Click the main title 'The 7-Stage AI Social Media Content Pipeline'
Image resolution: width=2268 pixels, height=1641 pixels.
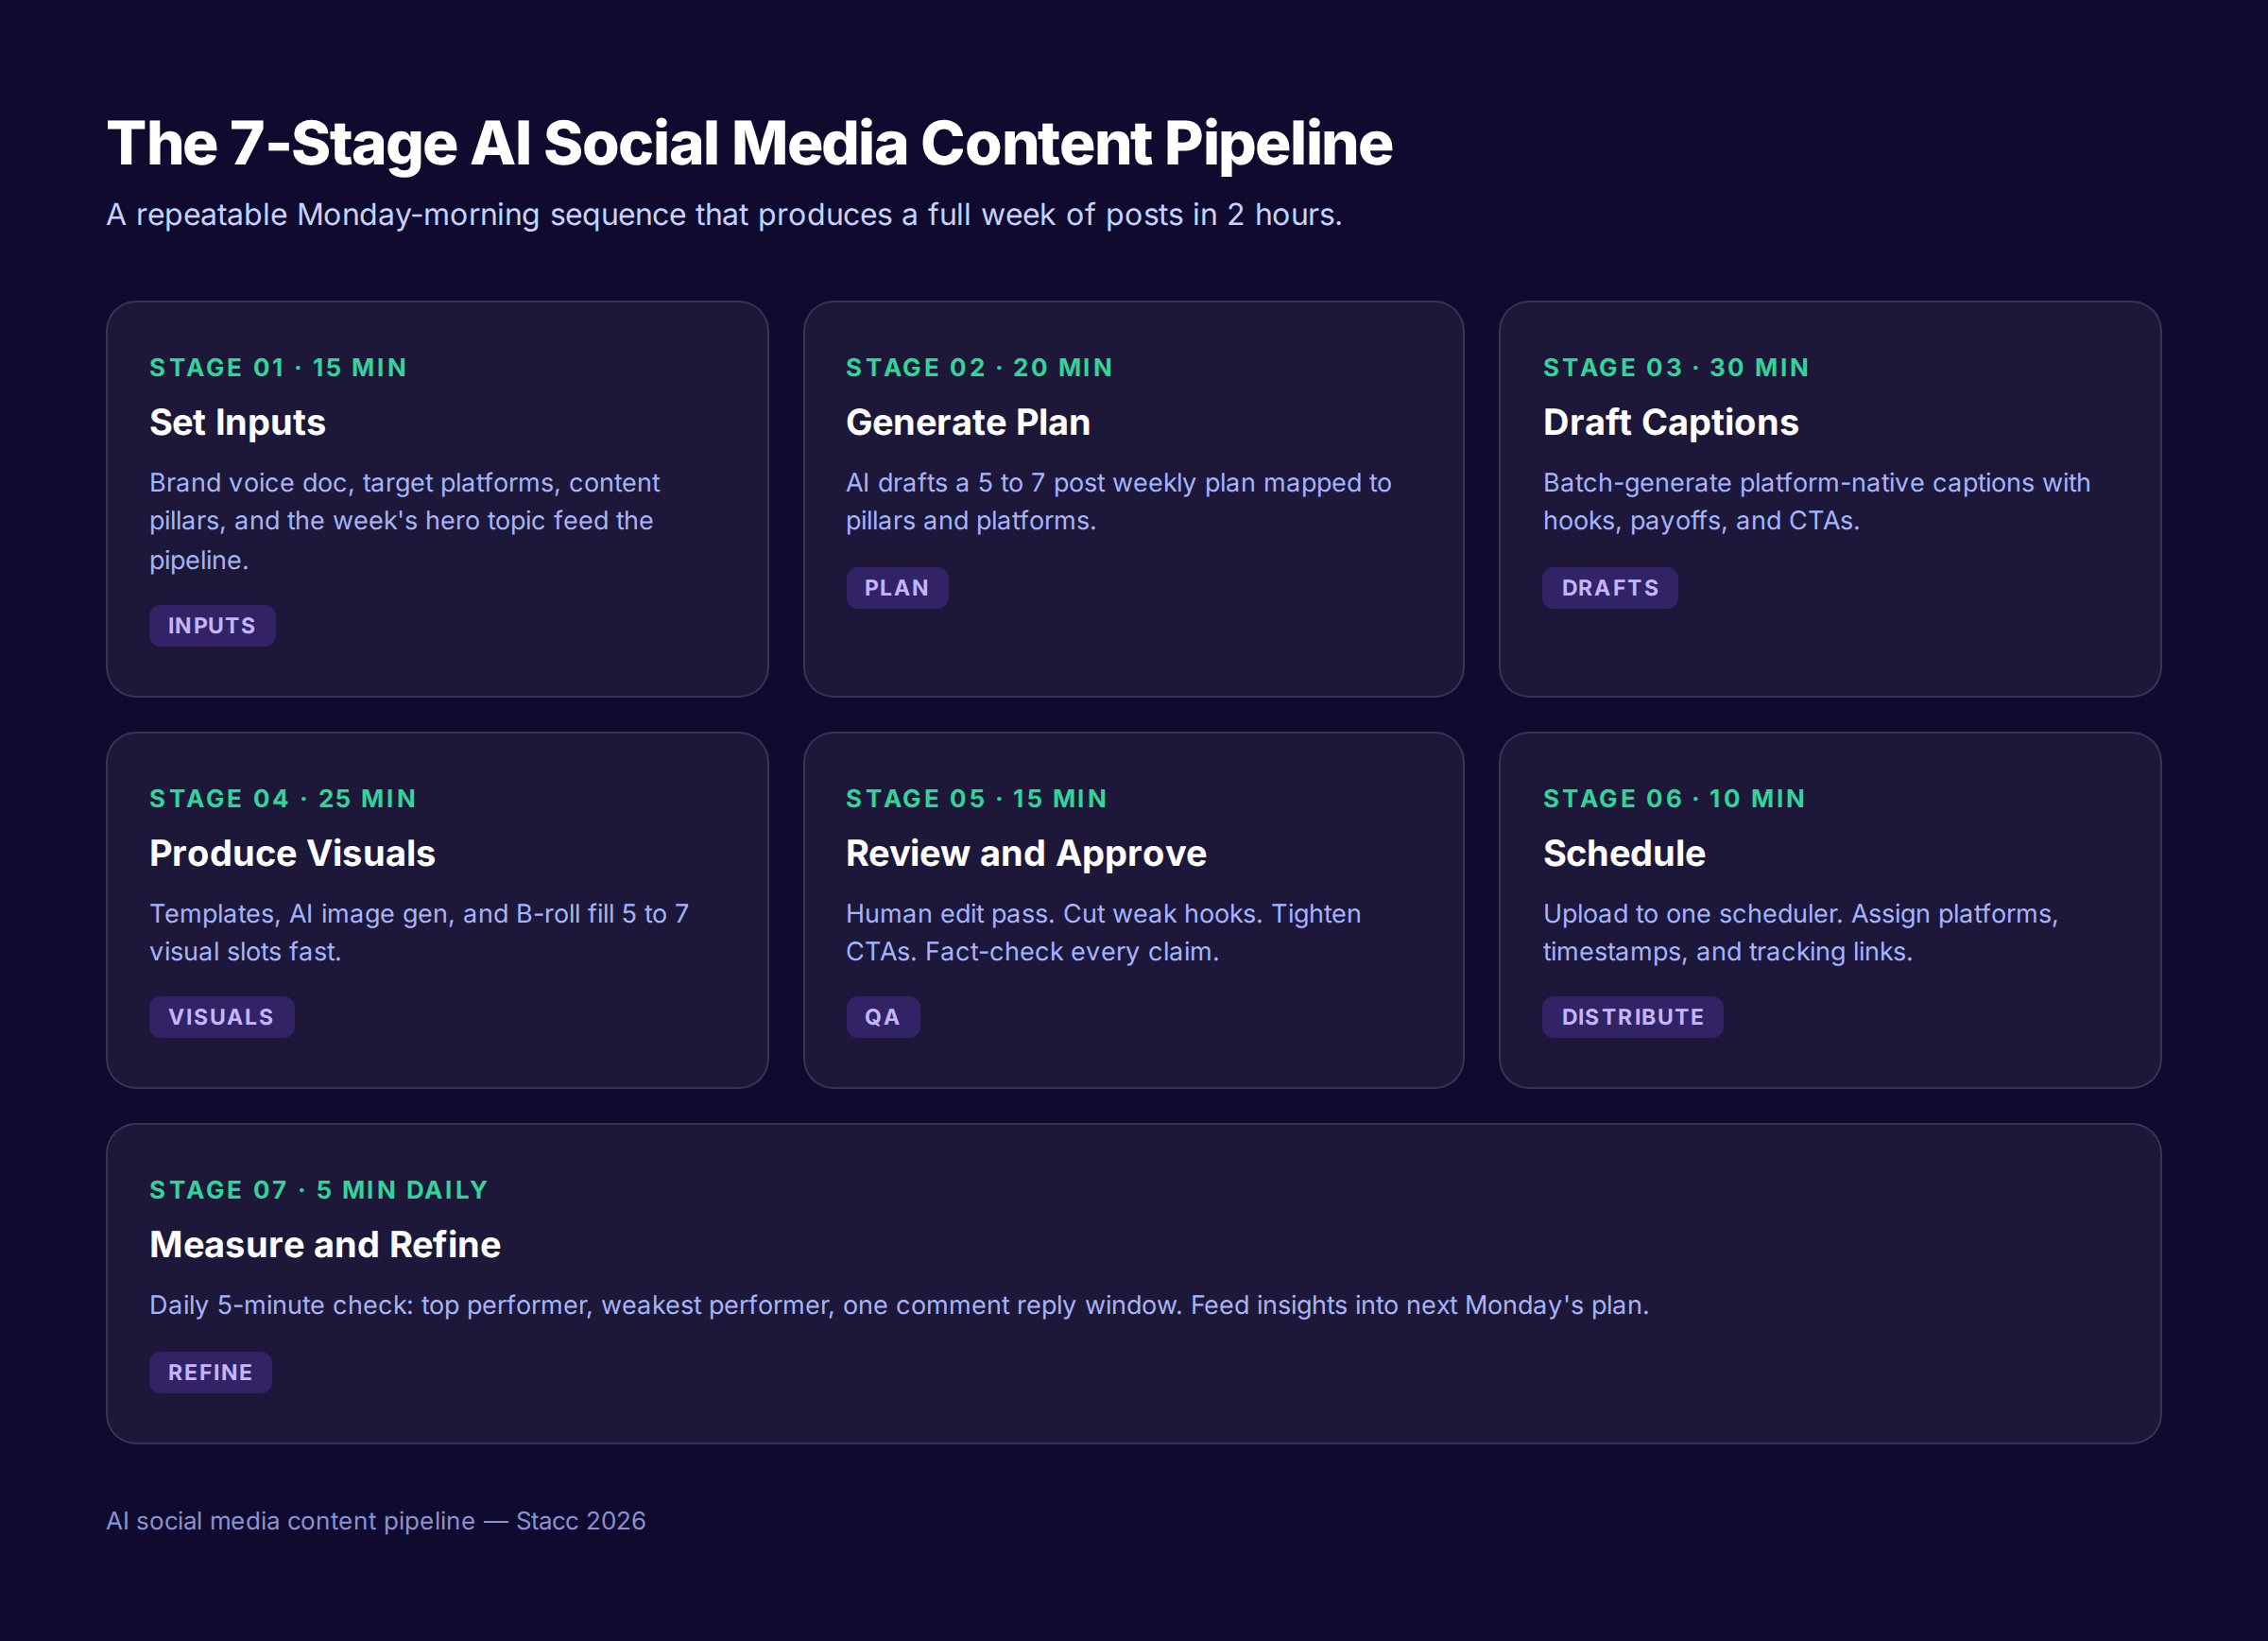(x=749, y=143)
